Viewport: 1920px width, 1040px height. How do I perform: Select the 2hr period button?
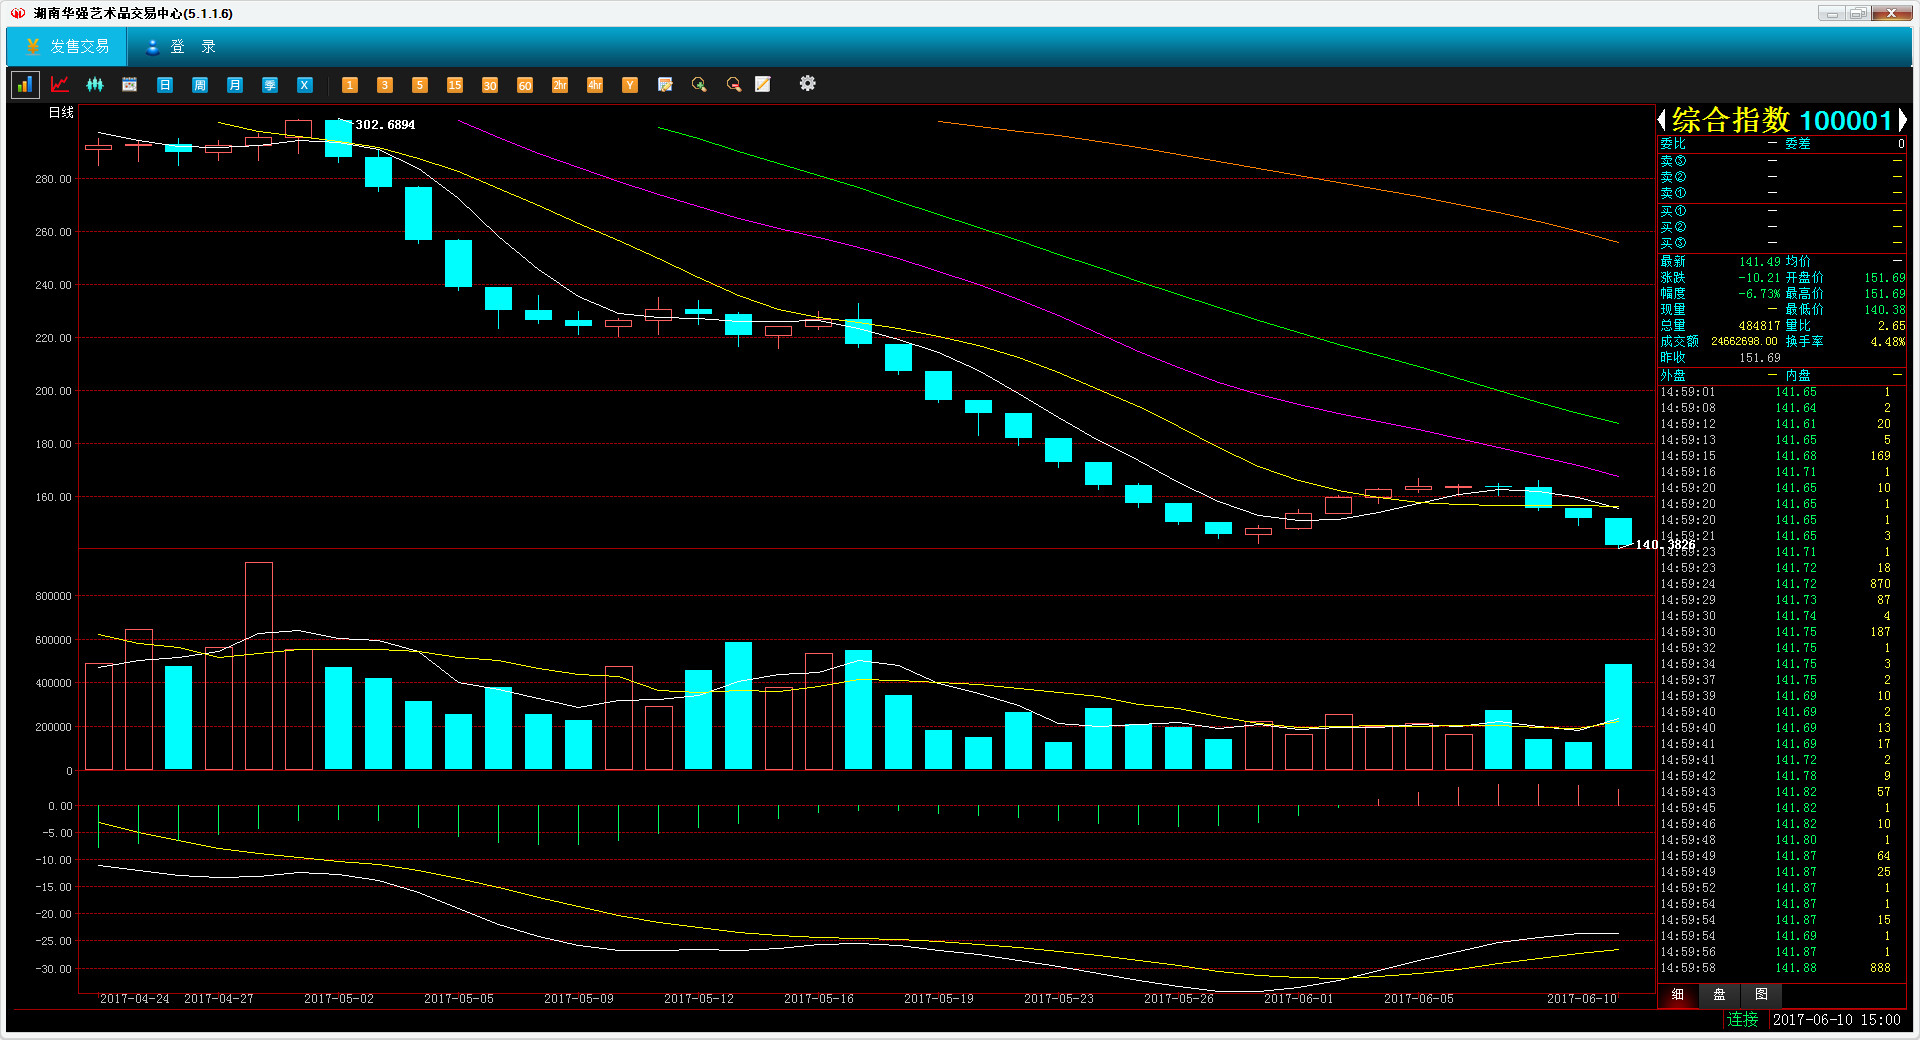pos(560,85)
